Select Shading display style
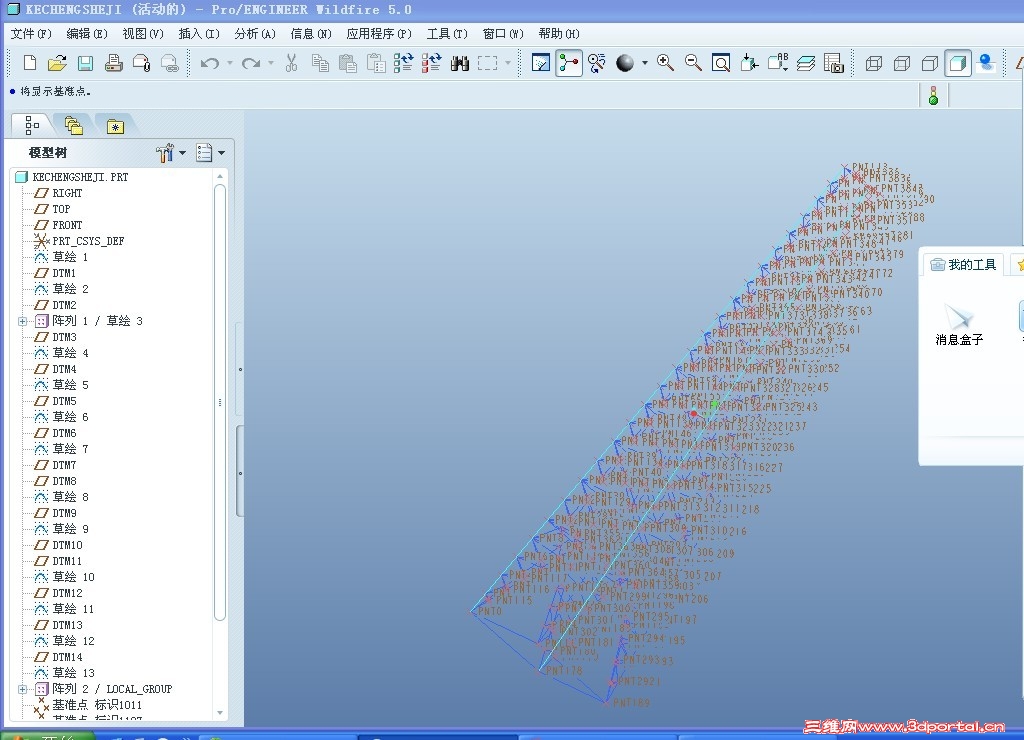The image size is (1024, 740). pos(957,63)
